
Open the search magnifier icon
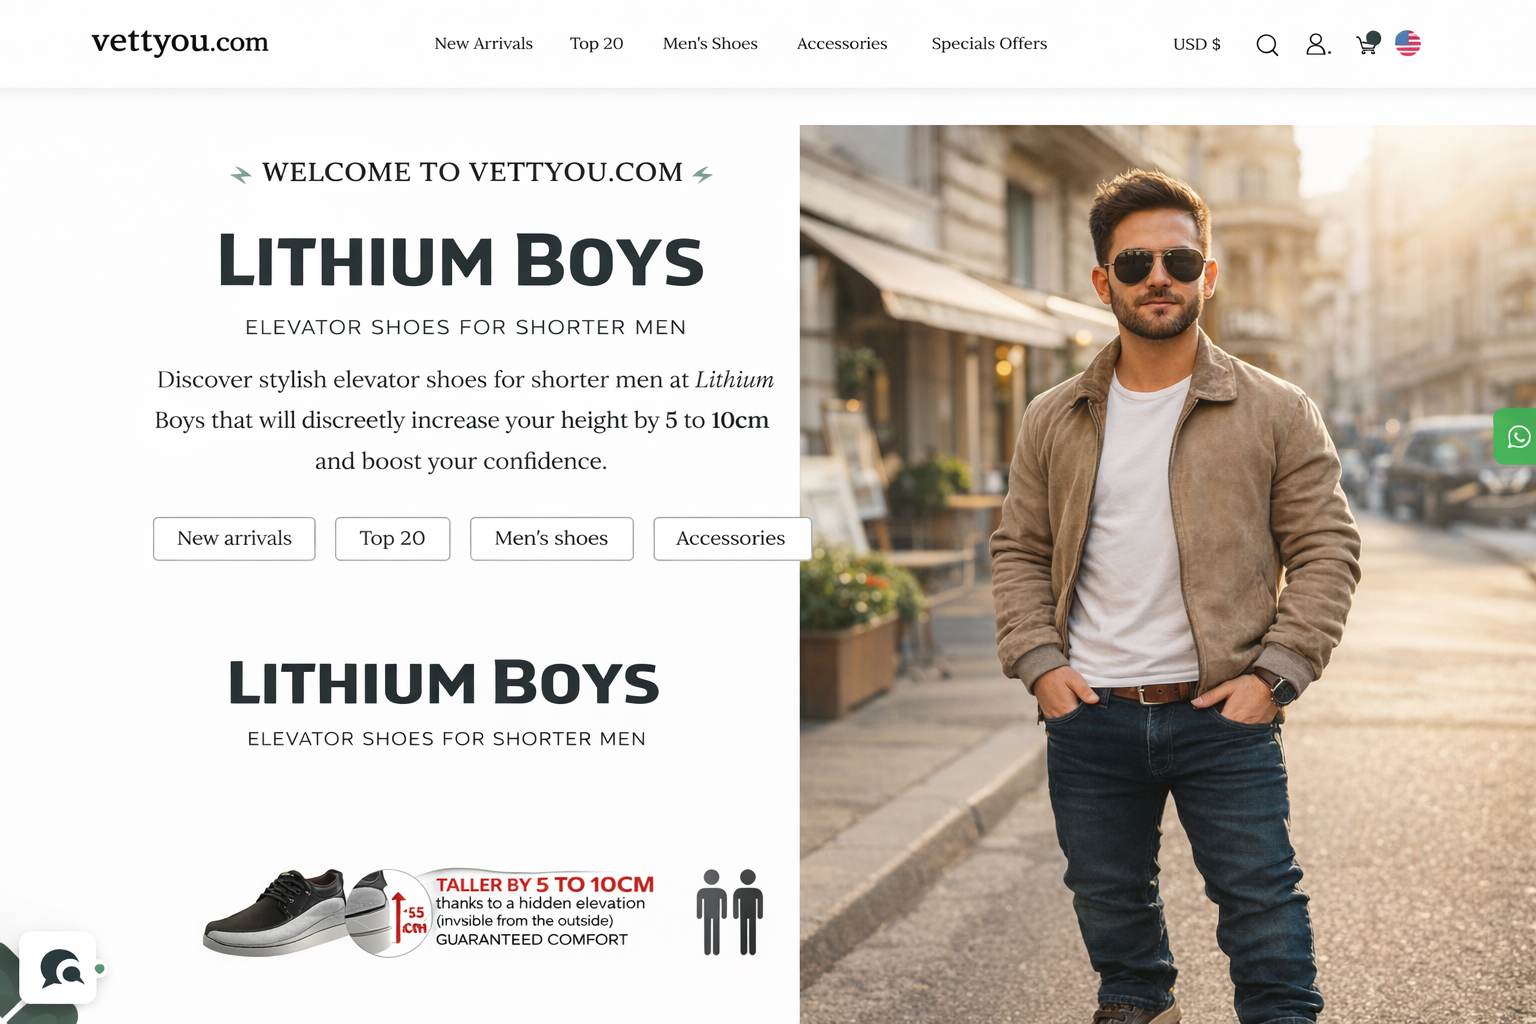(x=1267, y=45)
